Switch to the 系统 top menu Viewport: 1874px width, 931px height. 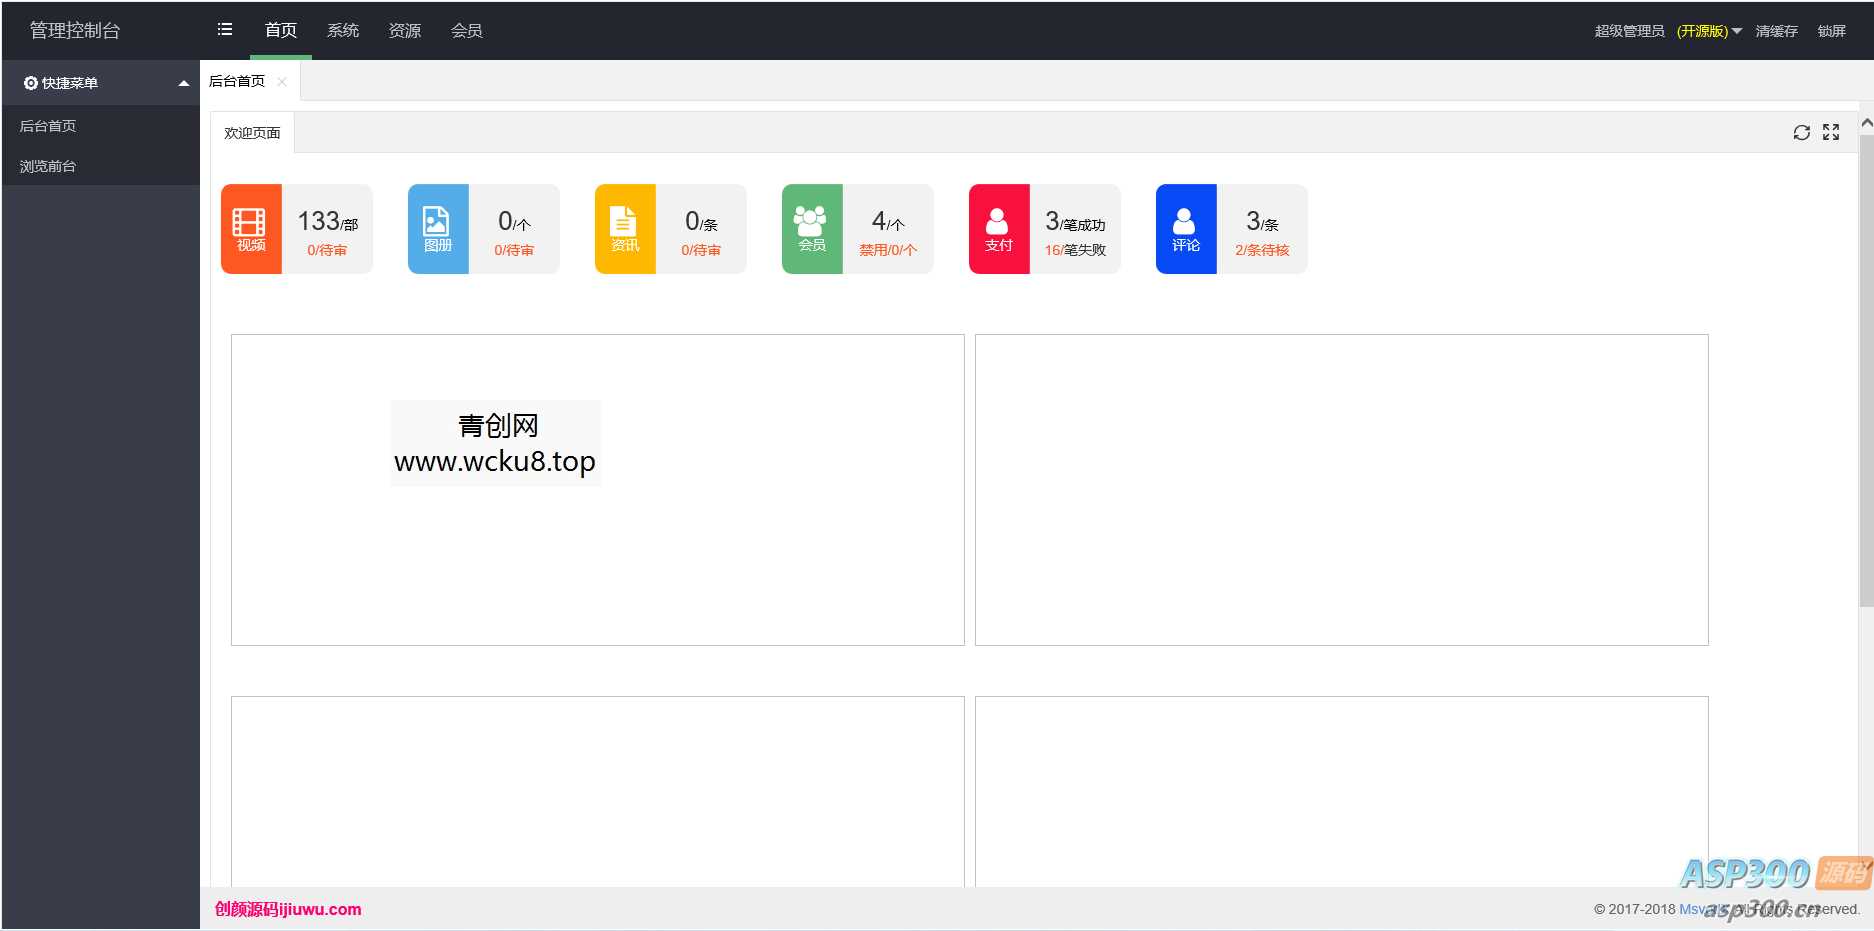pyautogui.click(x=343, y=31)
